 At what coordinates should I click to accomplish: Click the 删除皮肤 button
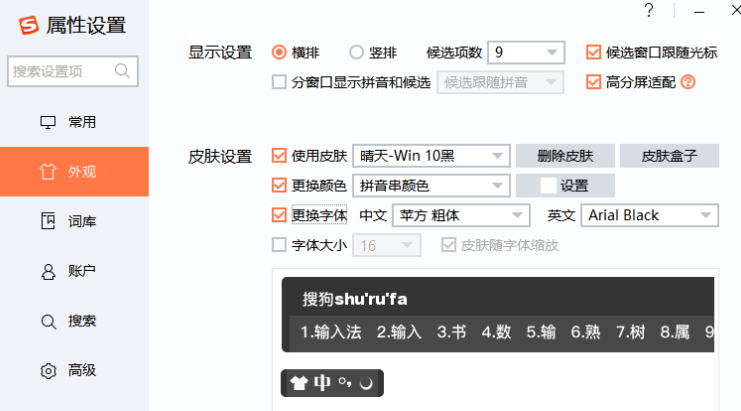coord(565,156)
